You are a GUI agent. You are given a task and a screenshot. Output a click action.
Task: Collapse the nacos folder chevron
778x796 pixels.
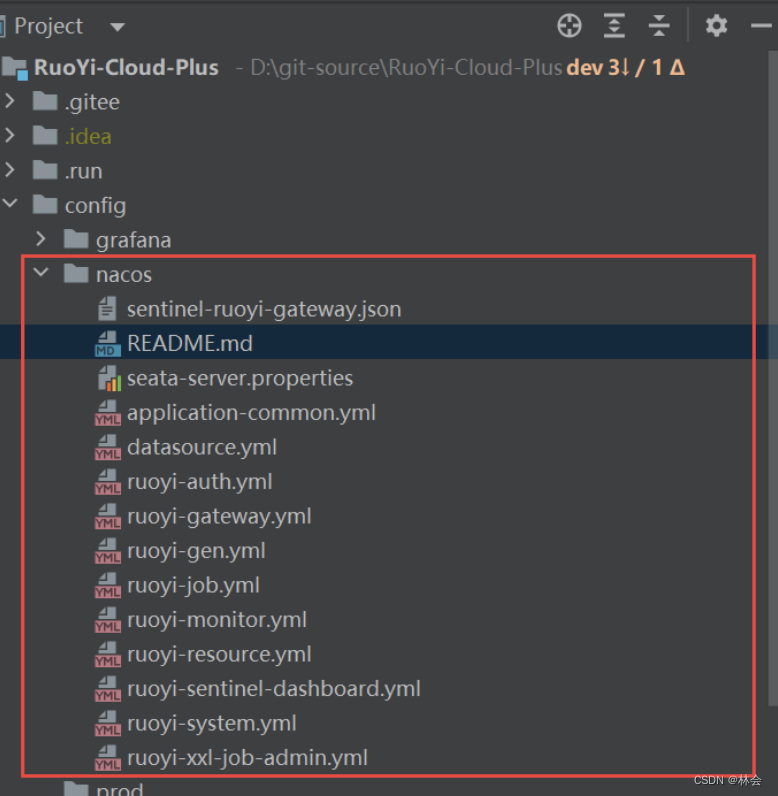(41, 273)
